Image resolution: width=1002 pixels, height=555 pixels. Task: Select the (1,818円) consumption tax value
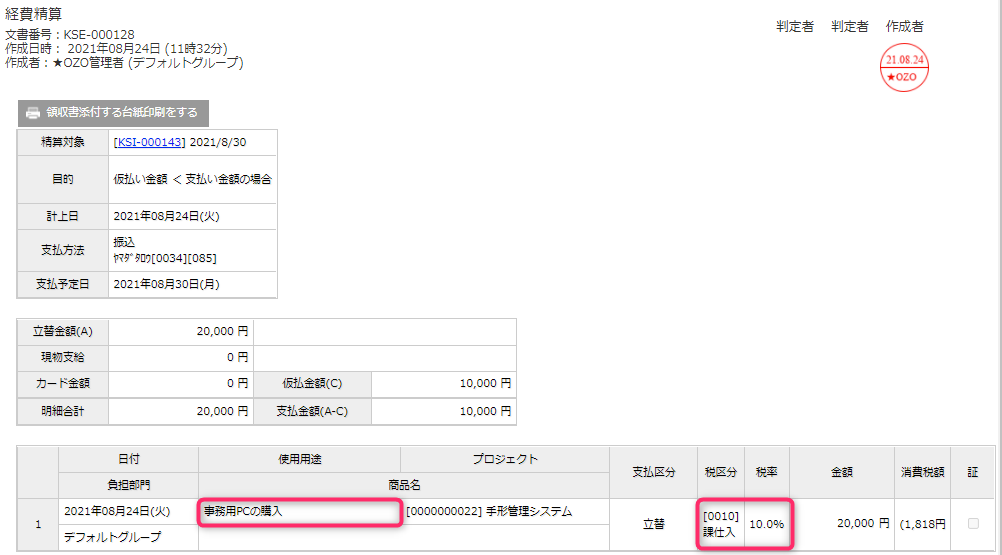(x=921, y=524)
